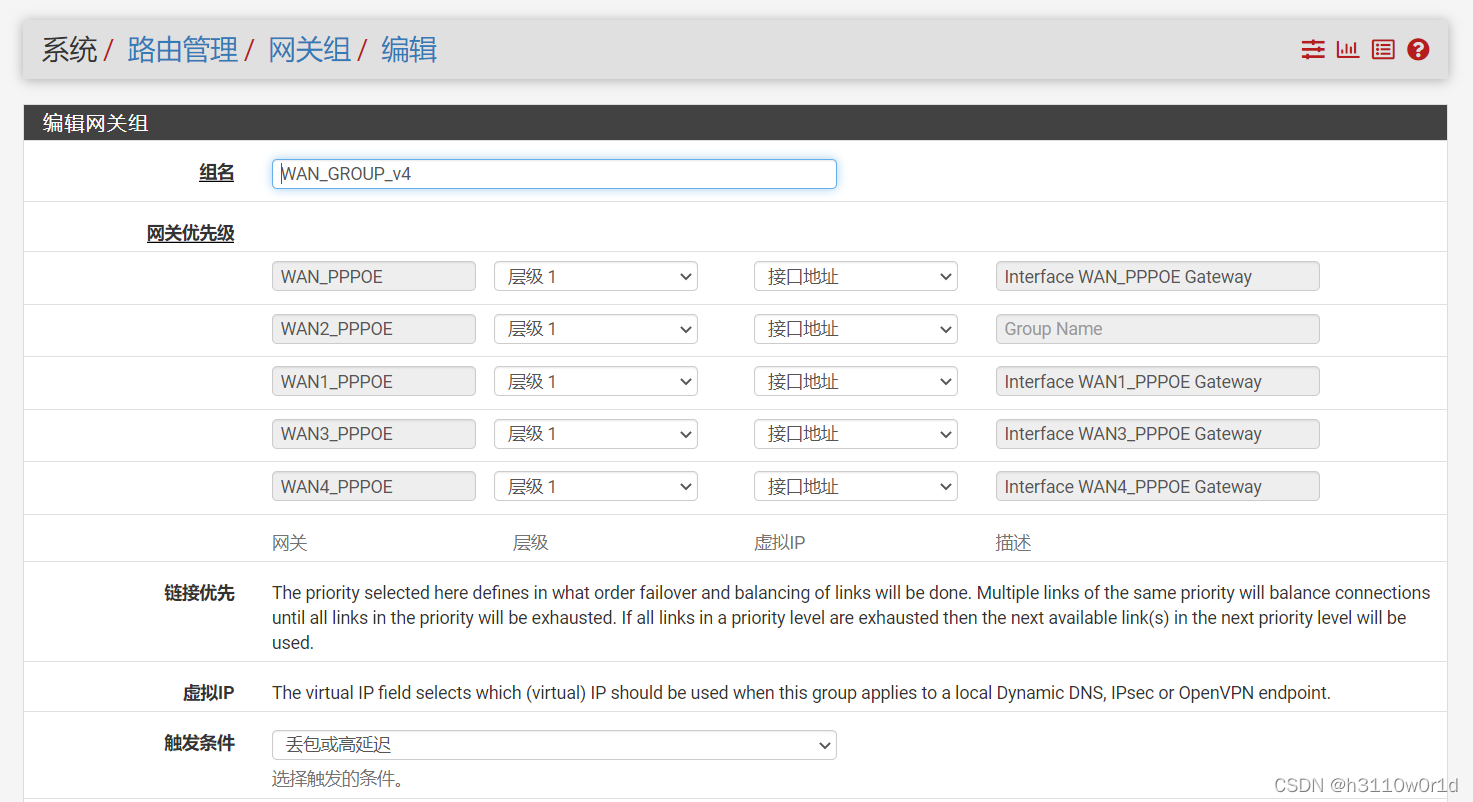Click the 网关优先级 label
This screenshot has height=802, width=1473.
(191, 234)
